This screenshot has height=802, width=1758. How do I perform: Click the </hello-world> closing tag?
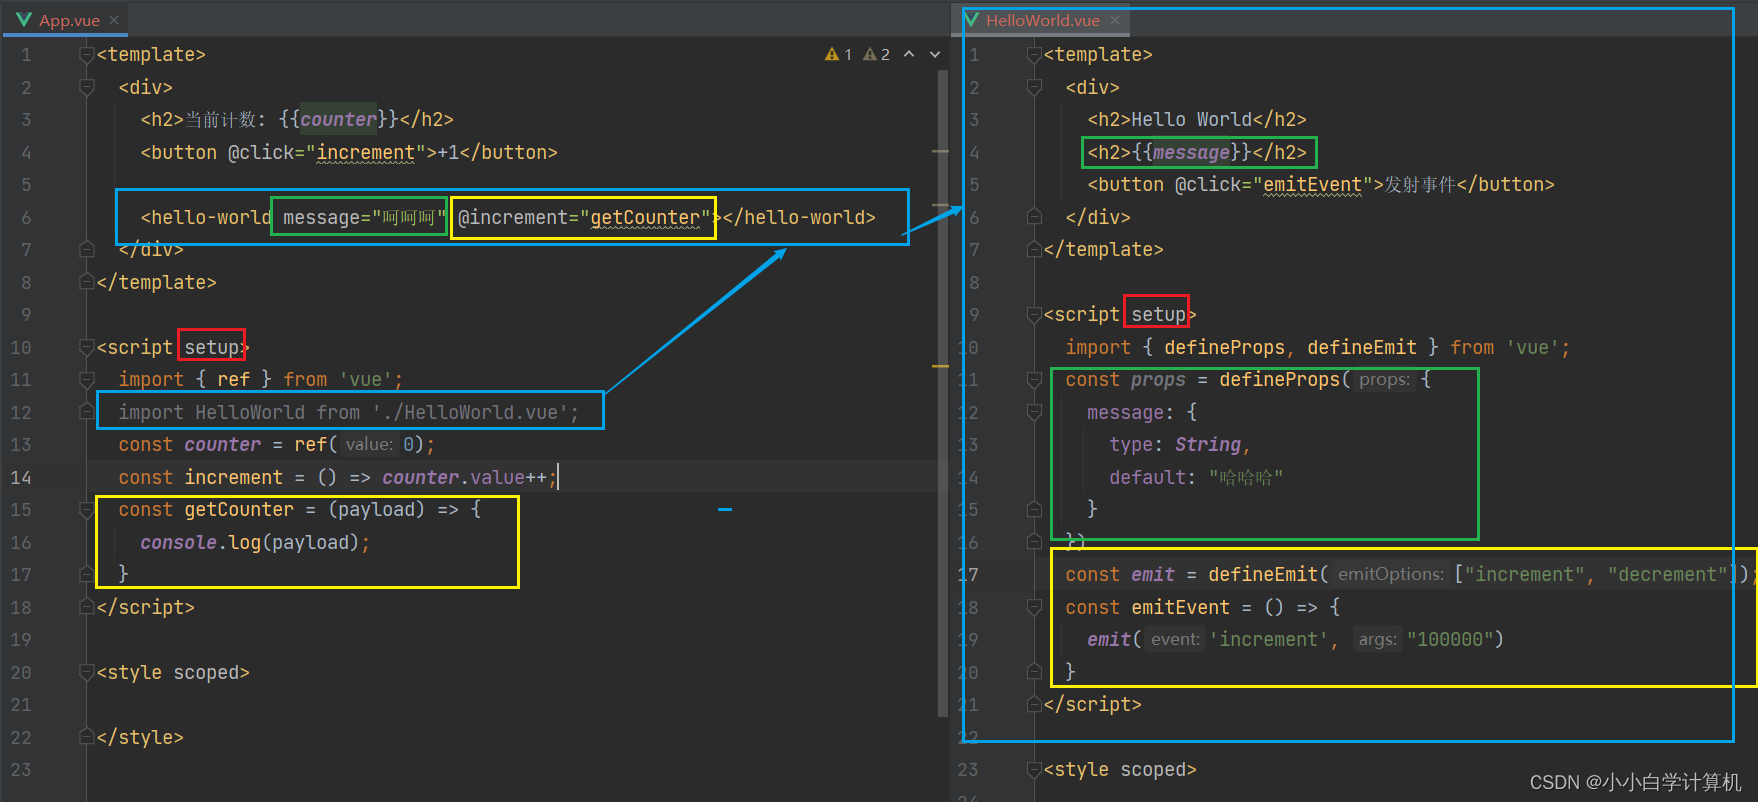799,218
